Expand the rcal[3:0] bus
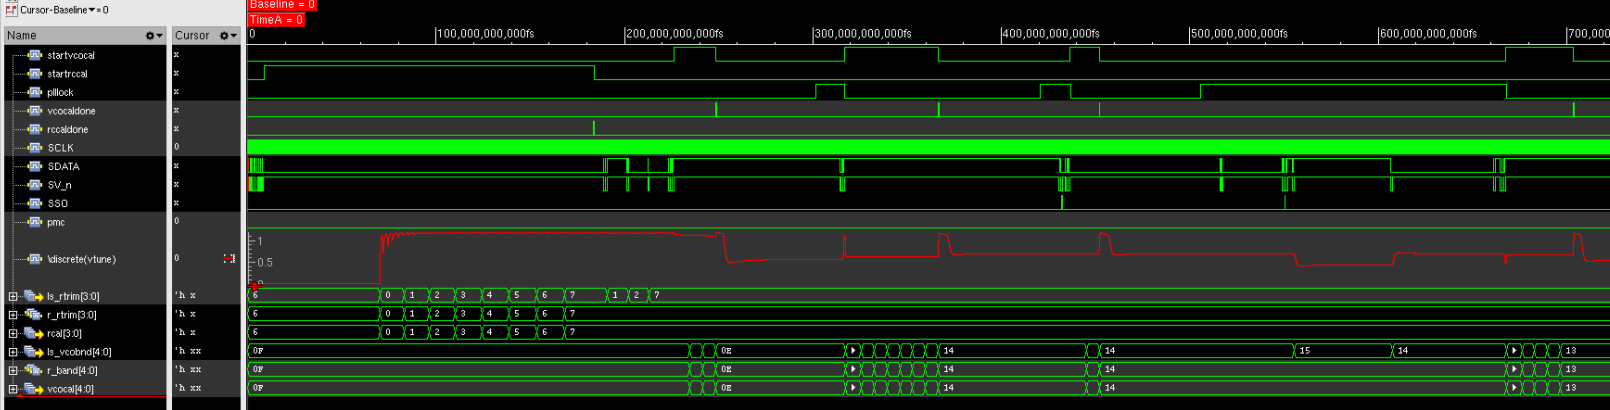 (x=13, y=333)
